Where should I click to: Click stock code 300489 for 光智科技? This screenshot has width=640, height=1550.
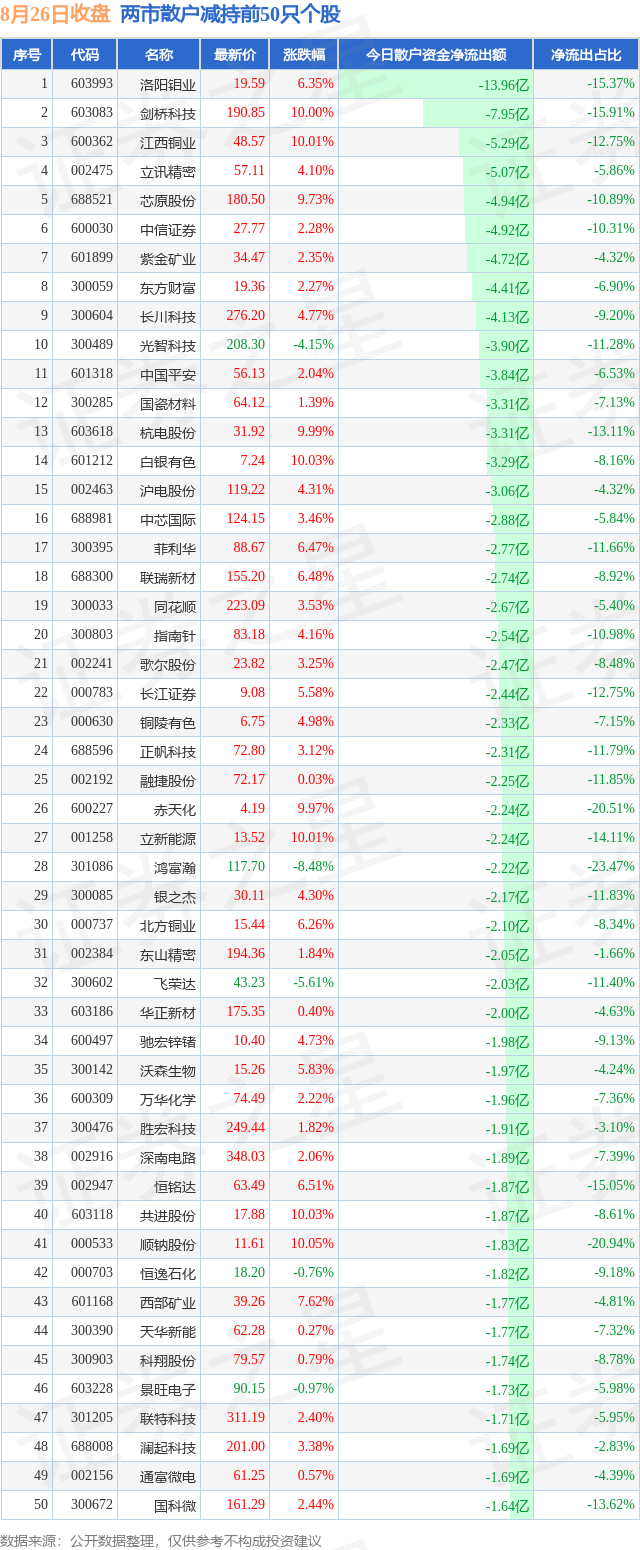91,345
